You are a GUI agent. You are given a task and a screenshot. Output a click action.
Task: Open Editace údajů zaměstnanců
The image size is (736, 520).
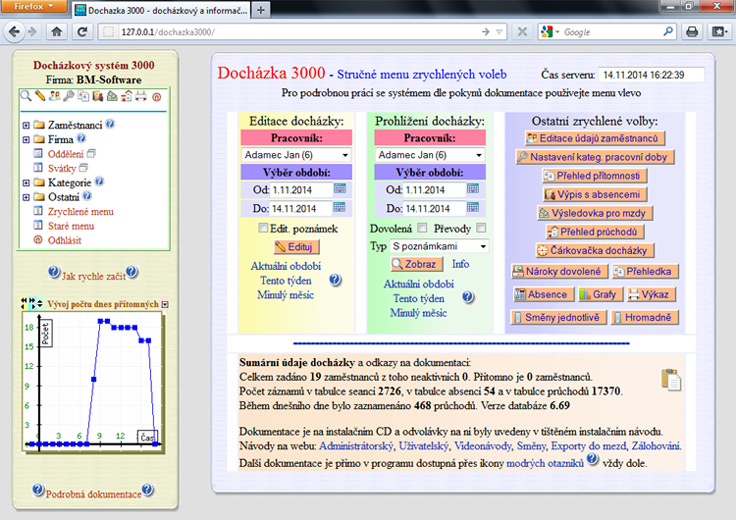point(595,138)
